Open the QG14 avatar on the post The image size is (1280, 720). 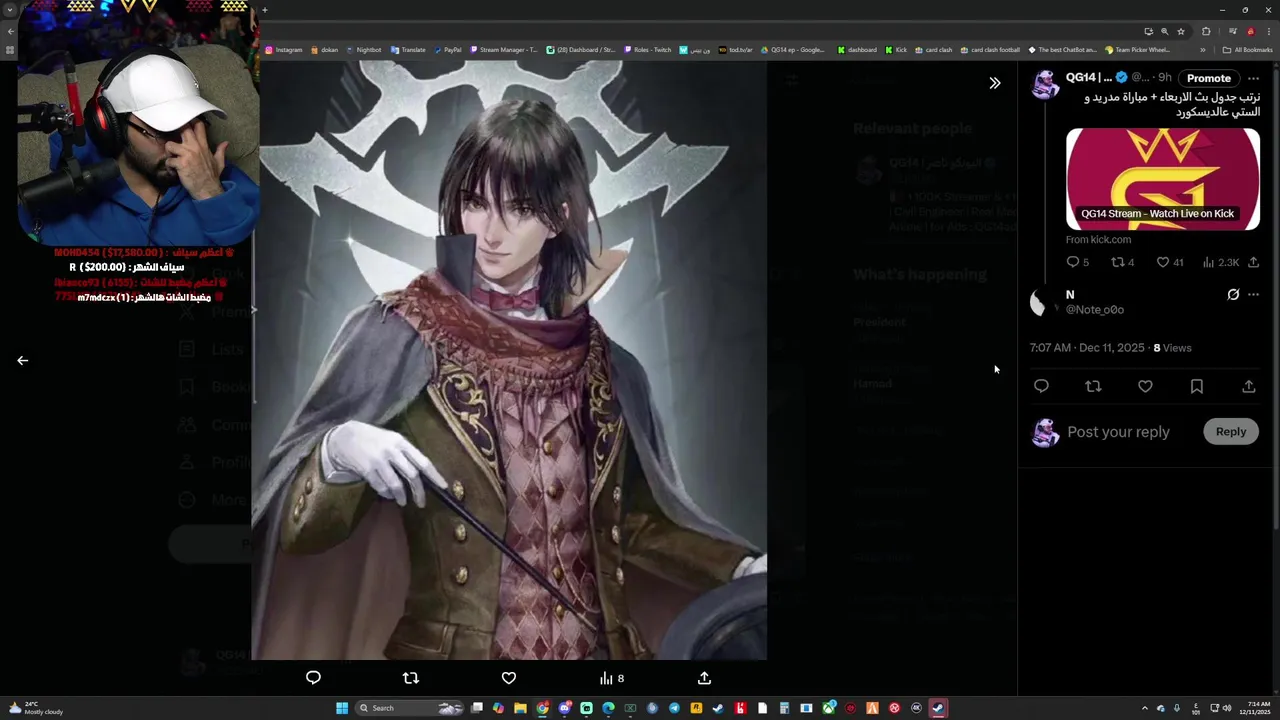1045,85
